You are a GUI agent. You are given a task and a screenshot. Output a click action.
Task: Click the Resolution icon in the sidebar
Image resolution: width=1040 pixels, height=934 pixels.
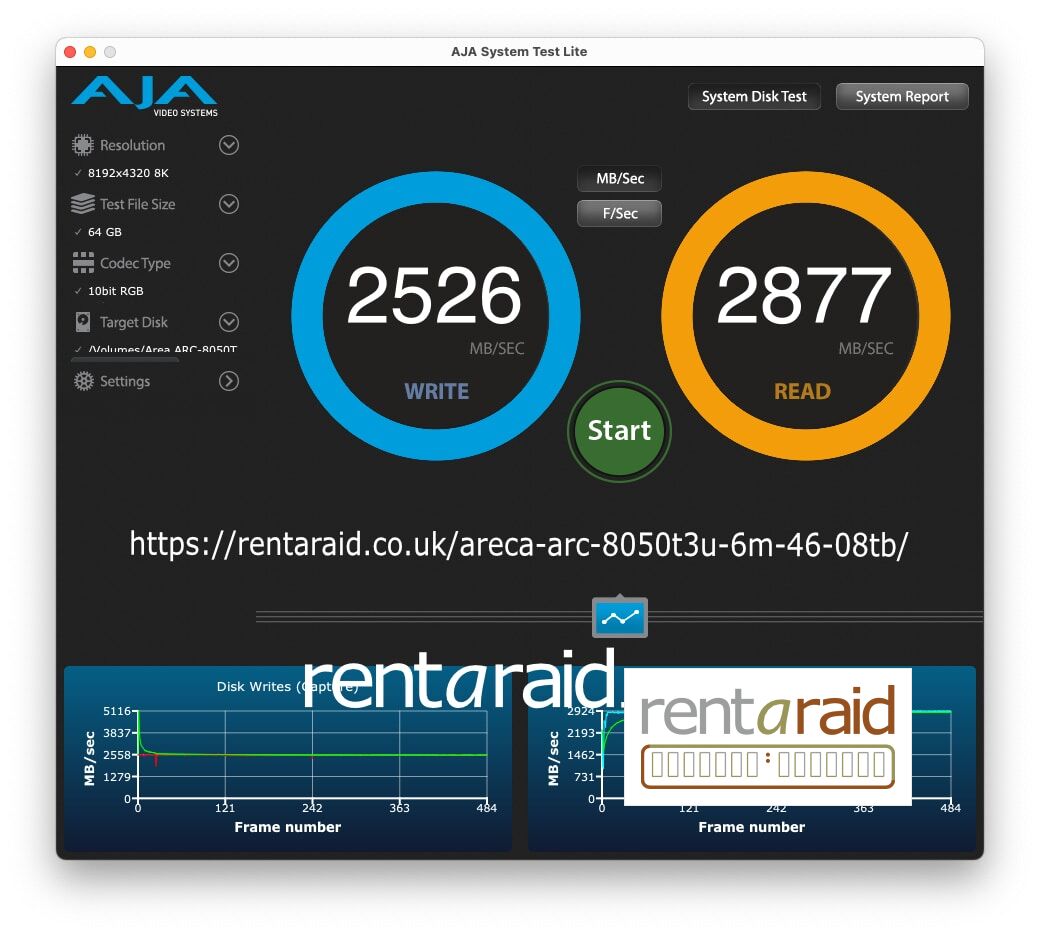click(85, 144)
